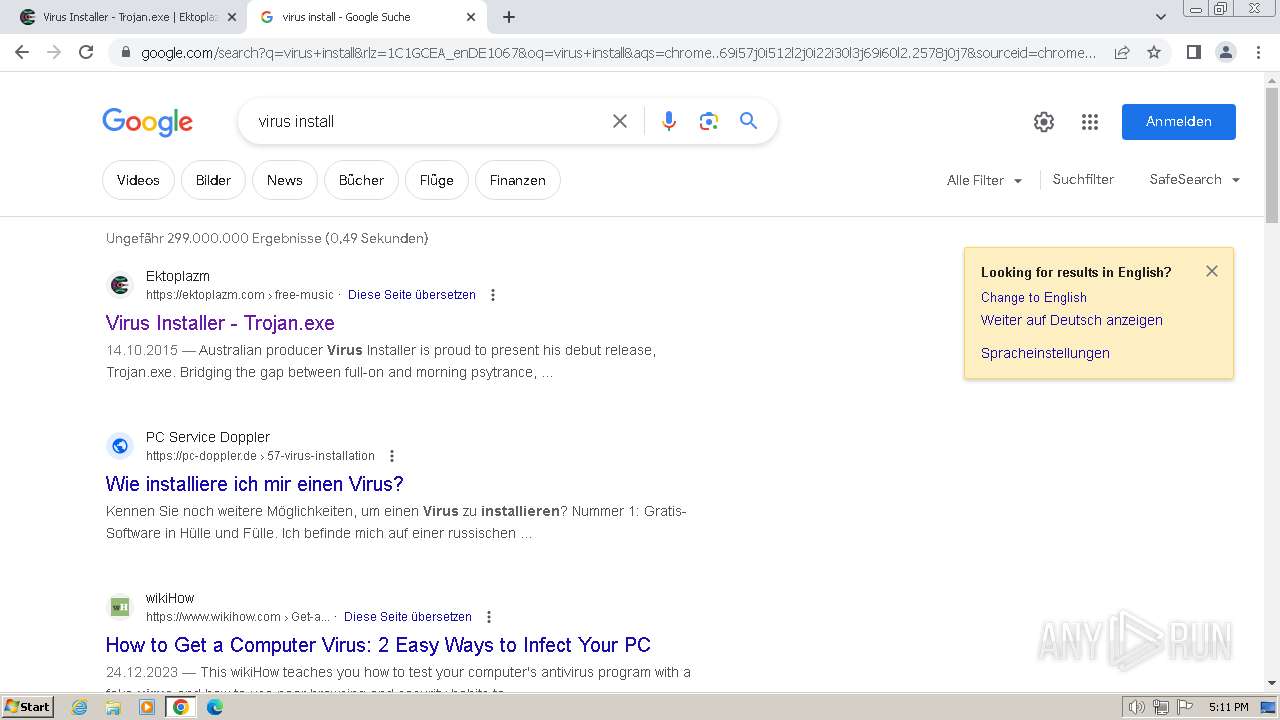1280x720 pixels.
Task: Filter results by News
Action: (x=284, y=180)
